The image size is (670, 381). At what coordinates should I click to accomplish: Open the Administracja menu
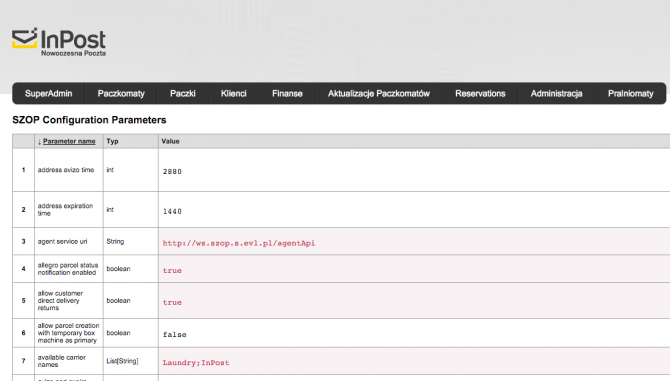click(x=556, y=94)
